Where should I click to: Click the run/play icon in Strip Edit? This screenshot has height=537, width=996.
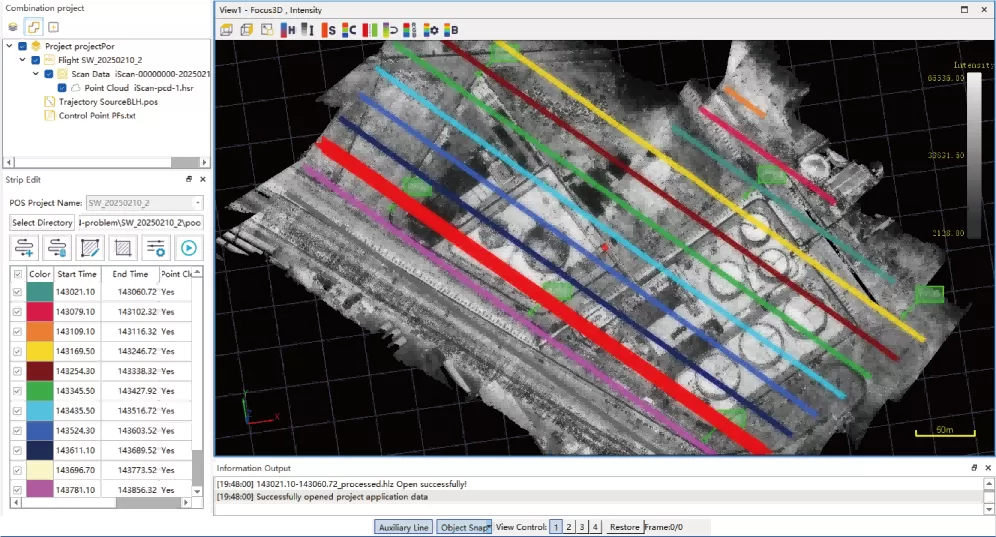tap(187, 248)
